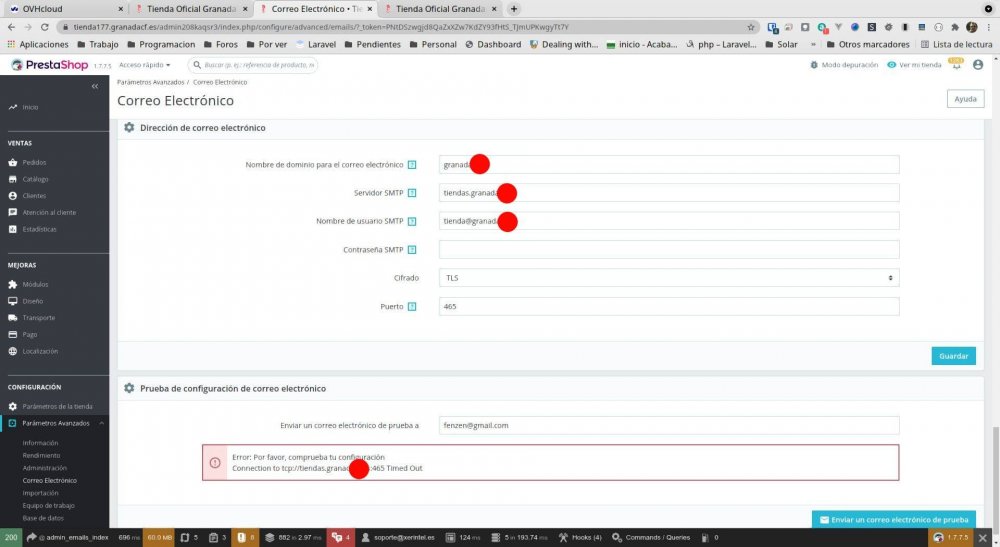Open Clientes in the sidebar
1000x547 pixels.
pyautogui.click(x=34, y=196)
